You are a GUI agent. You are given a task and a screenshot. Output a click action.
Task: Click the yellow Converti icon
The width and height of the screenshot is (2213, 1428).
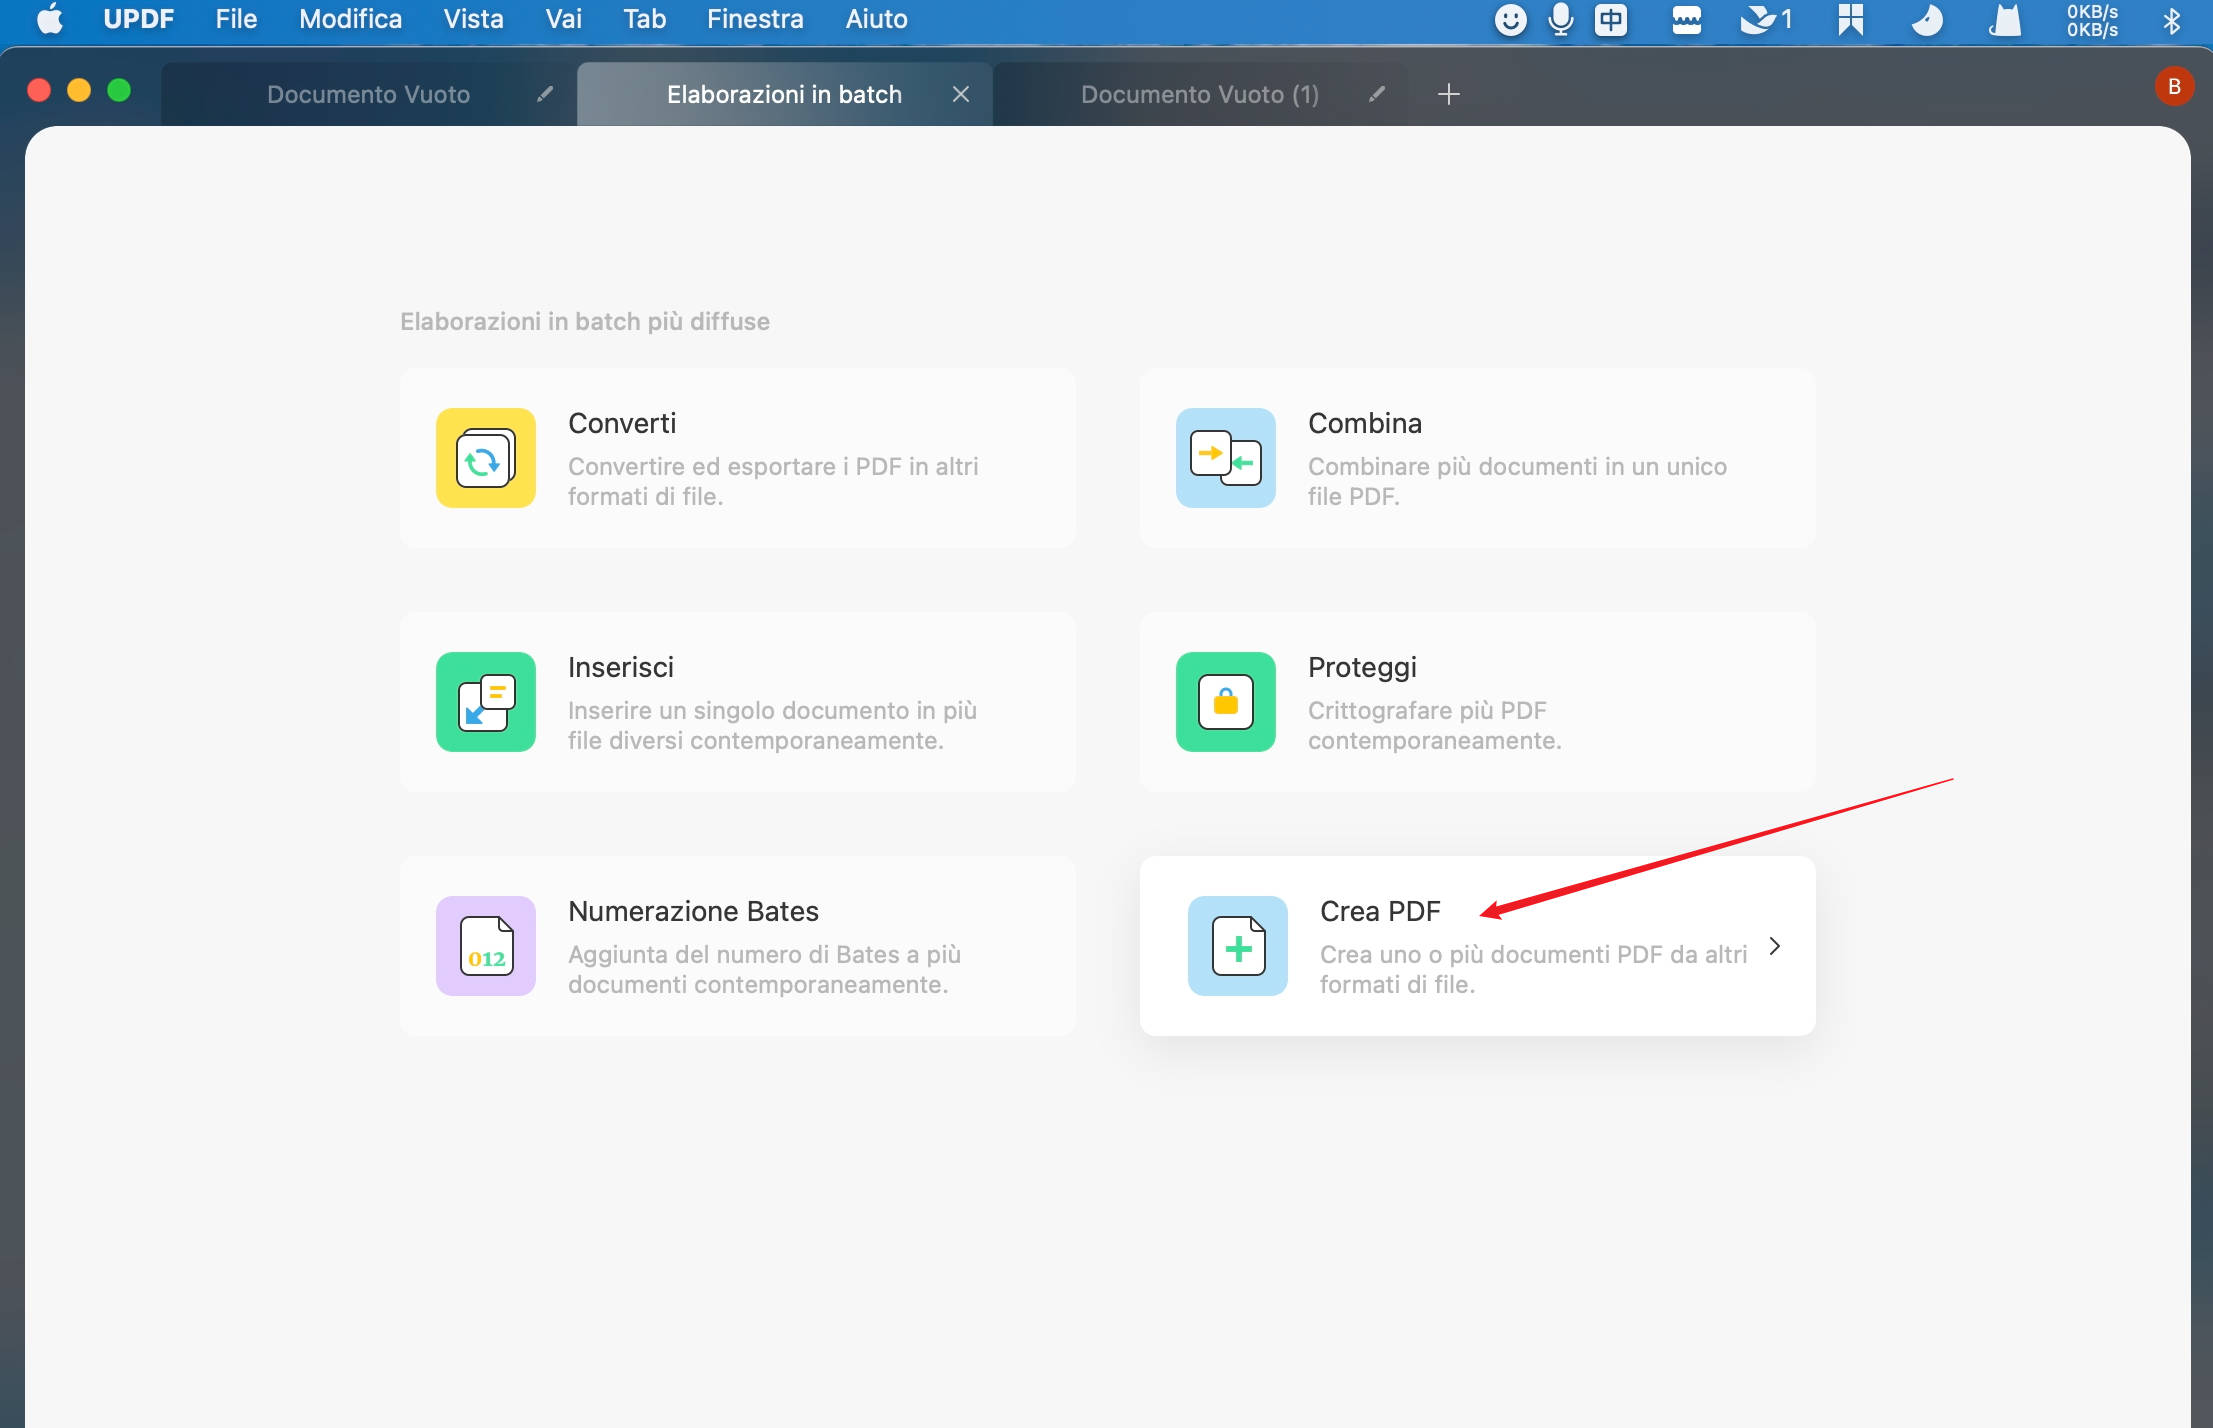(x=486, y=458)
